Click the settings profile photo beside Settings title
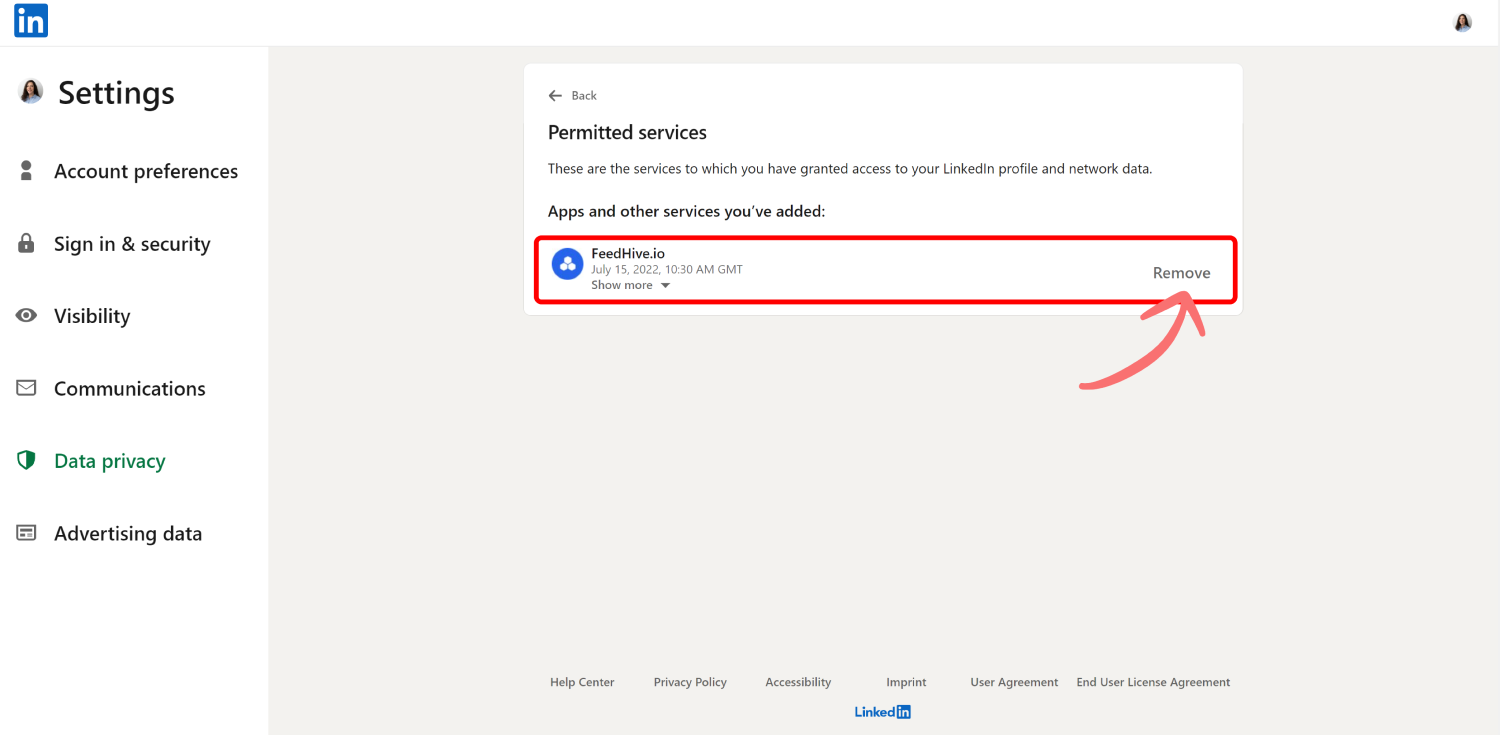 31,92
